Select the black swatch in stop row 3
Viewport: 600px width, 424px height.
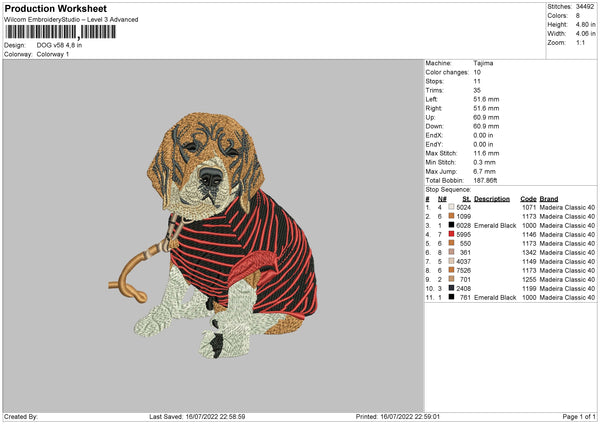(451, 225)
